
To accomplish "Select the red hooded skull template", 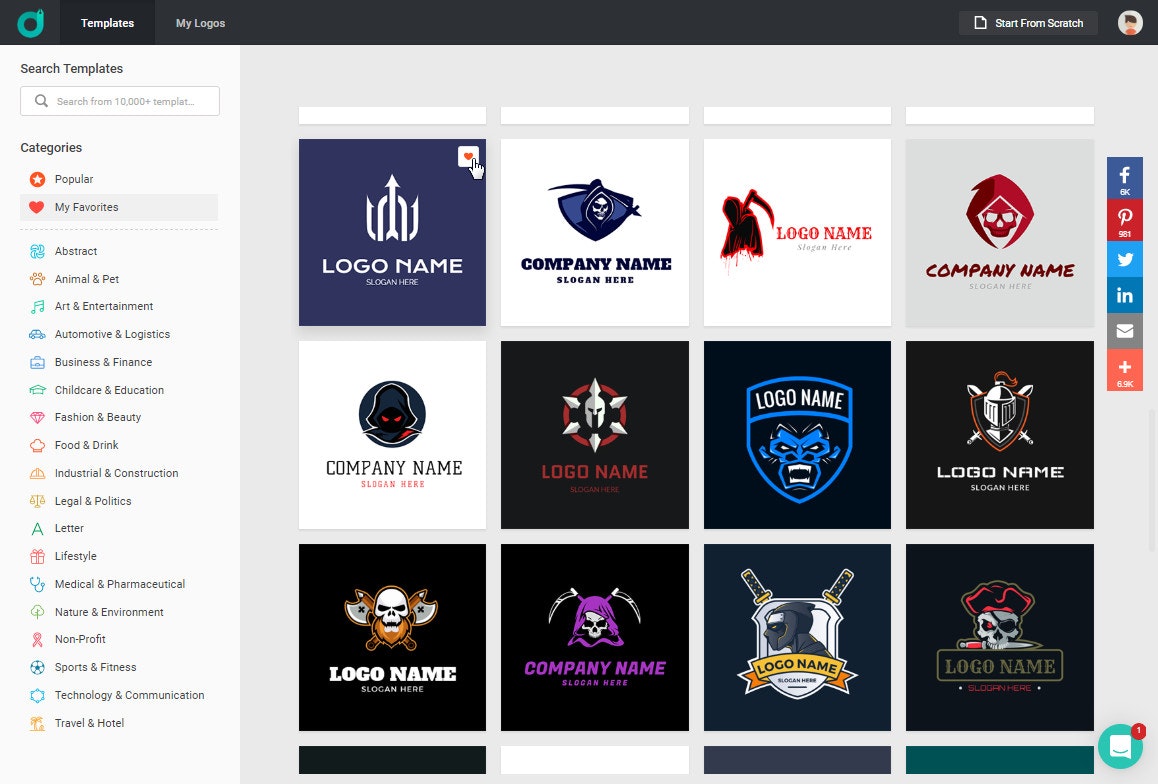I will point(1000,233).
